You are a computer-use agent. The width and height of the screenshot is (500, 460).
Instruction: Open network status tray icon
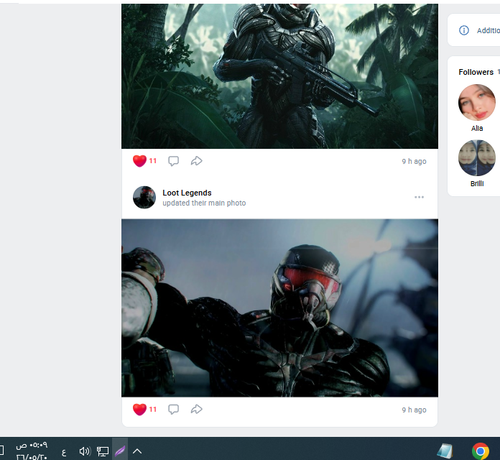coord(103,452)
